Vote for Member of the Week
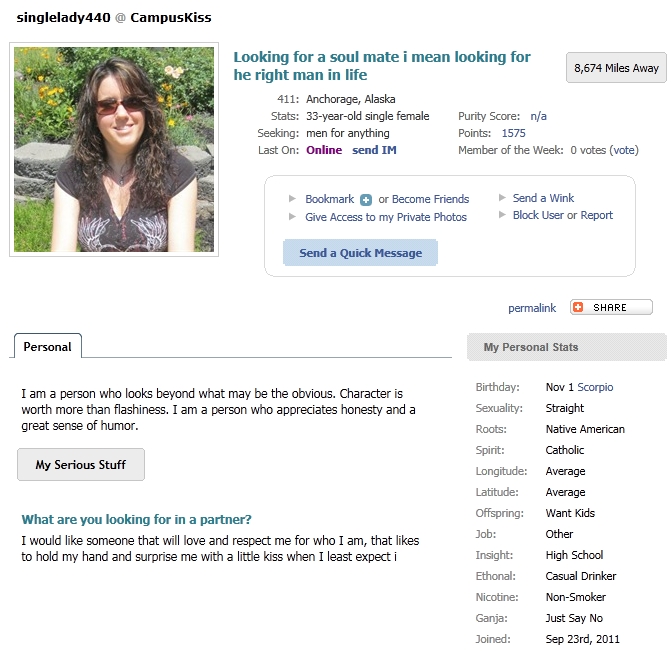 pyautogui.click(x=624, y=150)
